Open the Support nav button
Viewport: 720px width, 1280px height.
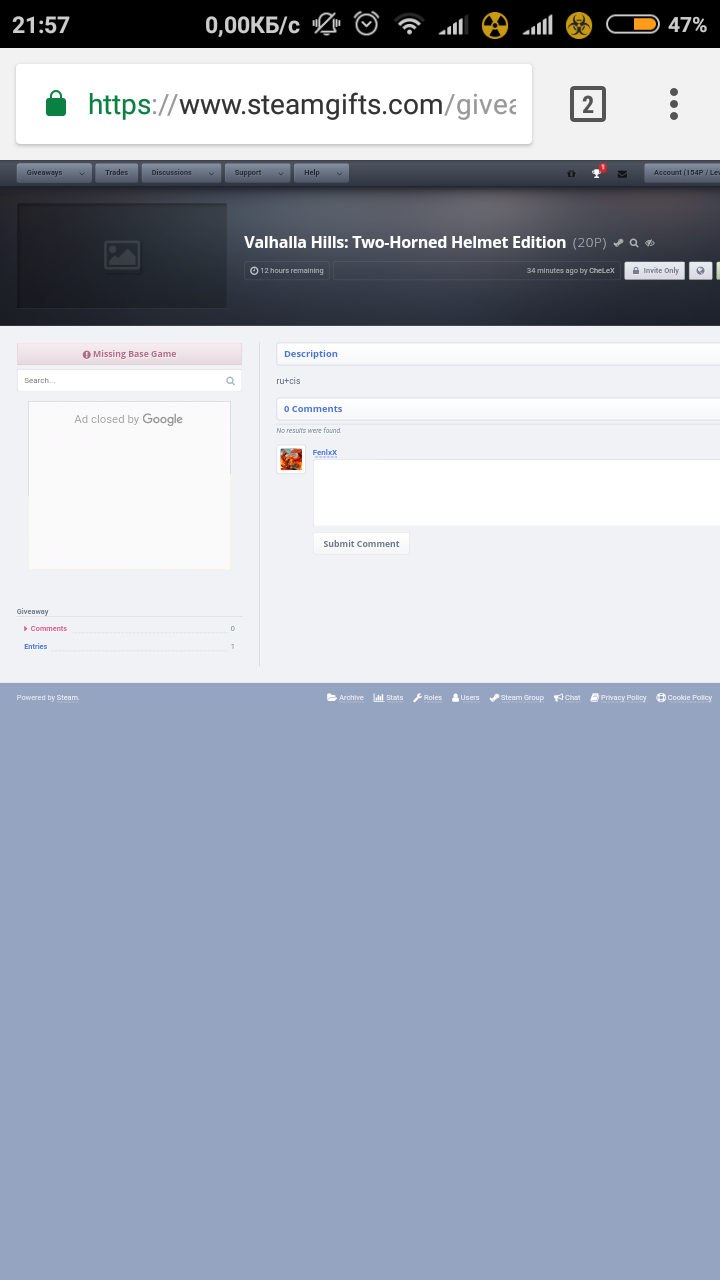[248, 173]
